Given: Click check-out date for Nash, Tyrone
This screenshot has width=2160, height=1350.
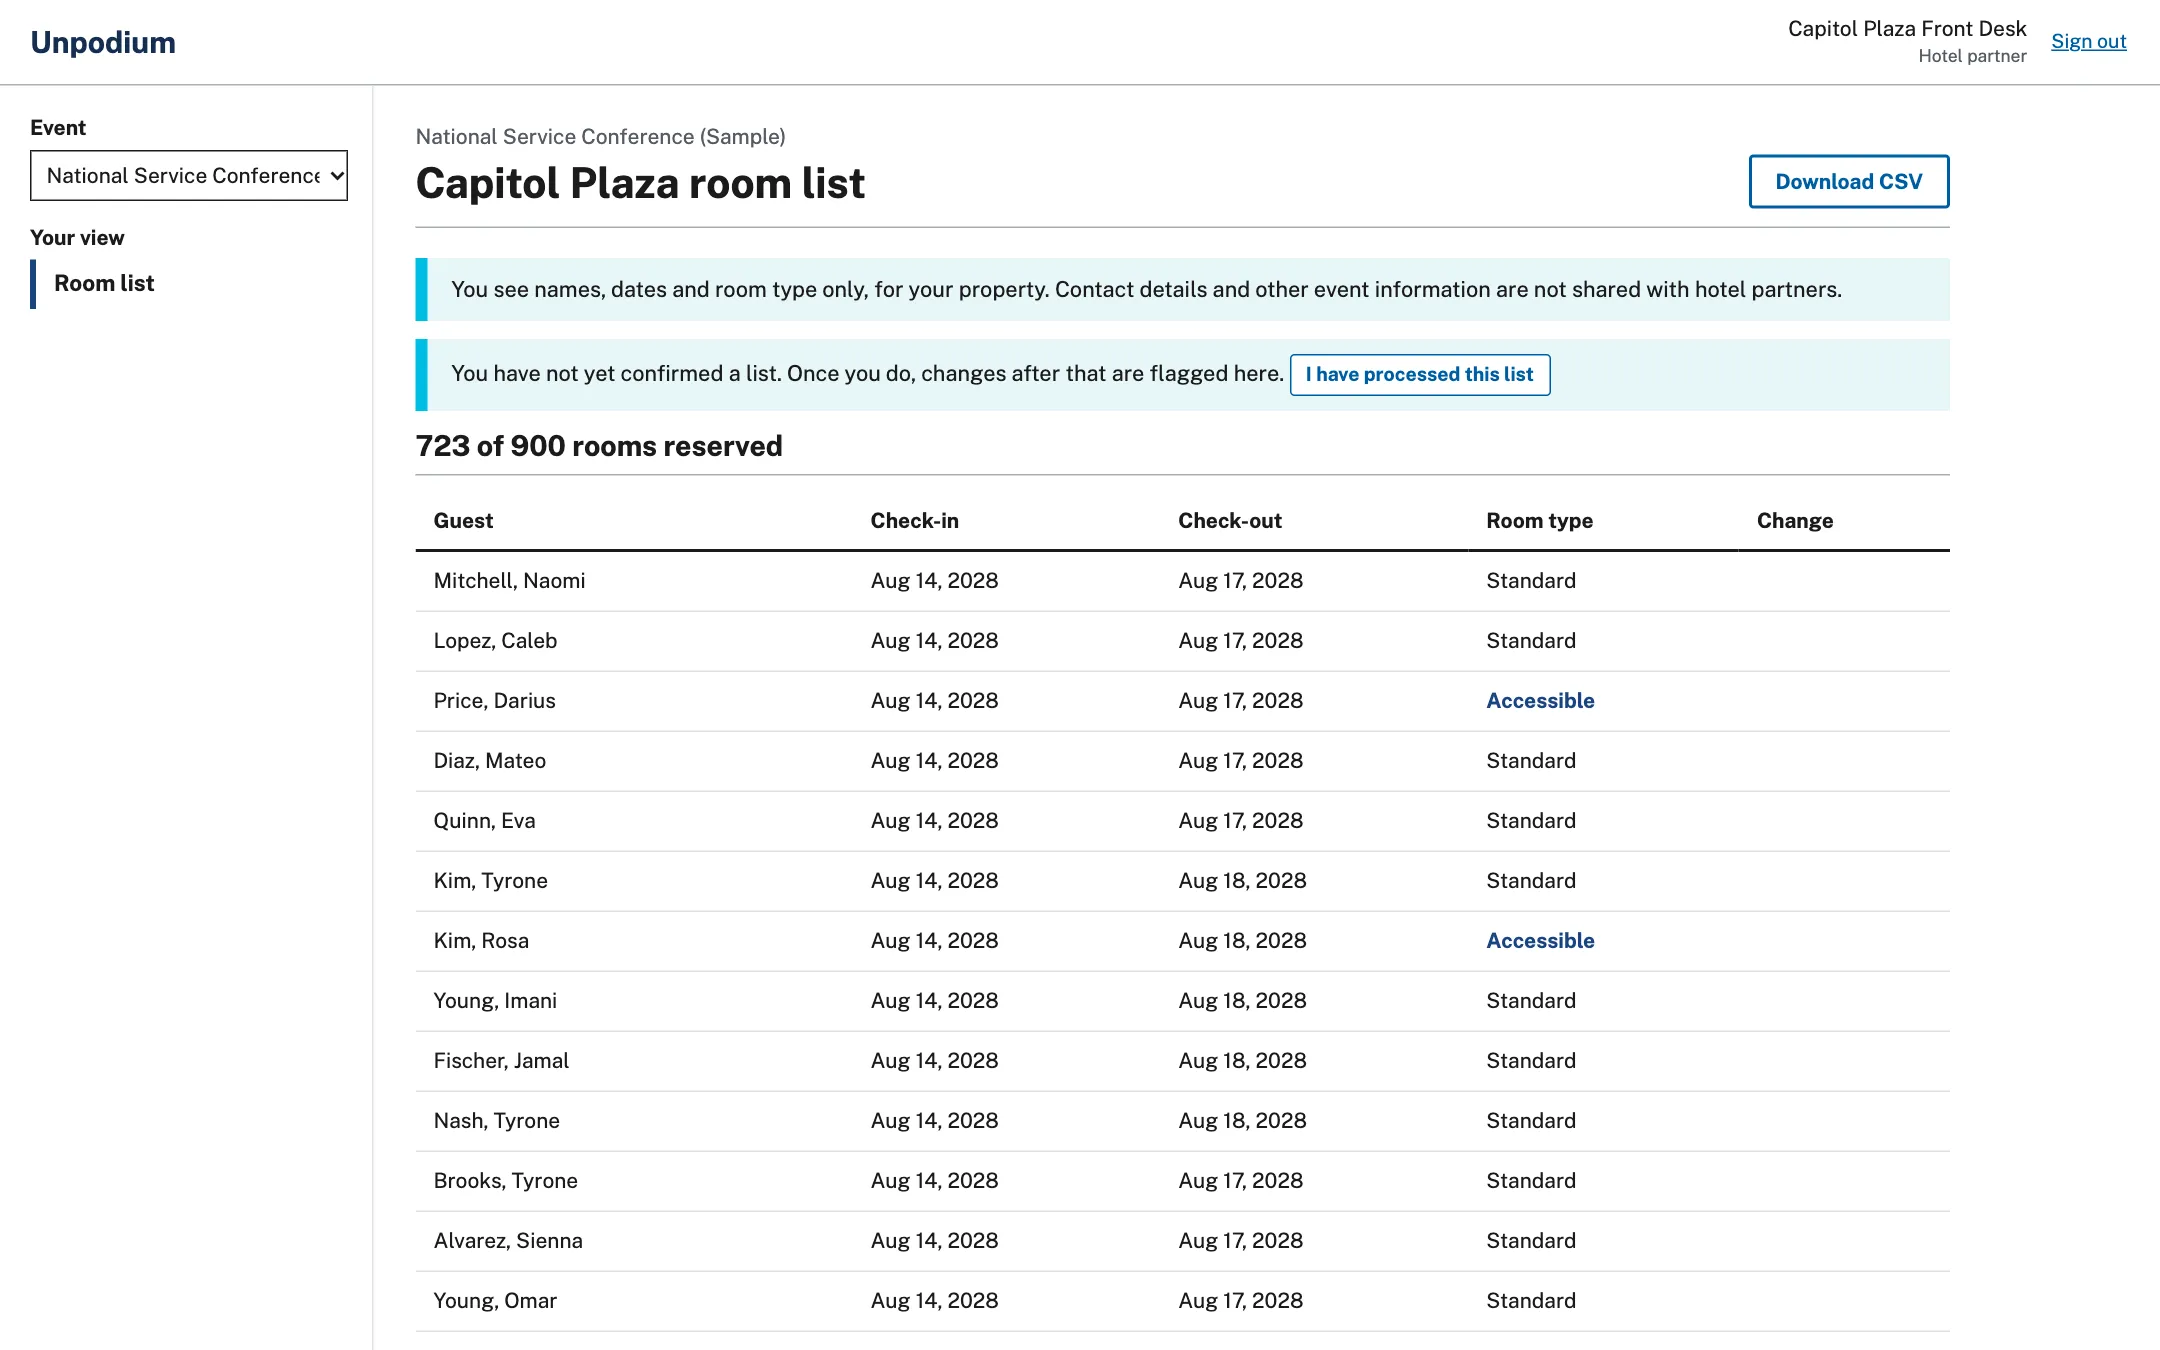Looking at the screenshot, I should click(1242, 1121).
